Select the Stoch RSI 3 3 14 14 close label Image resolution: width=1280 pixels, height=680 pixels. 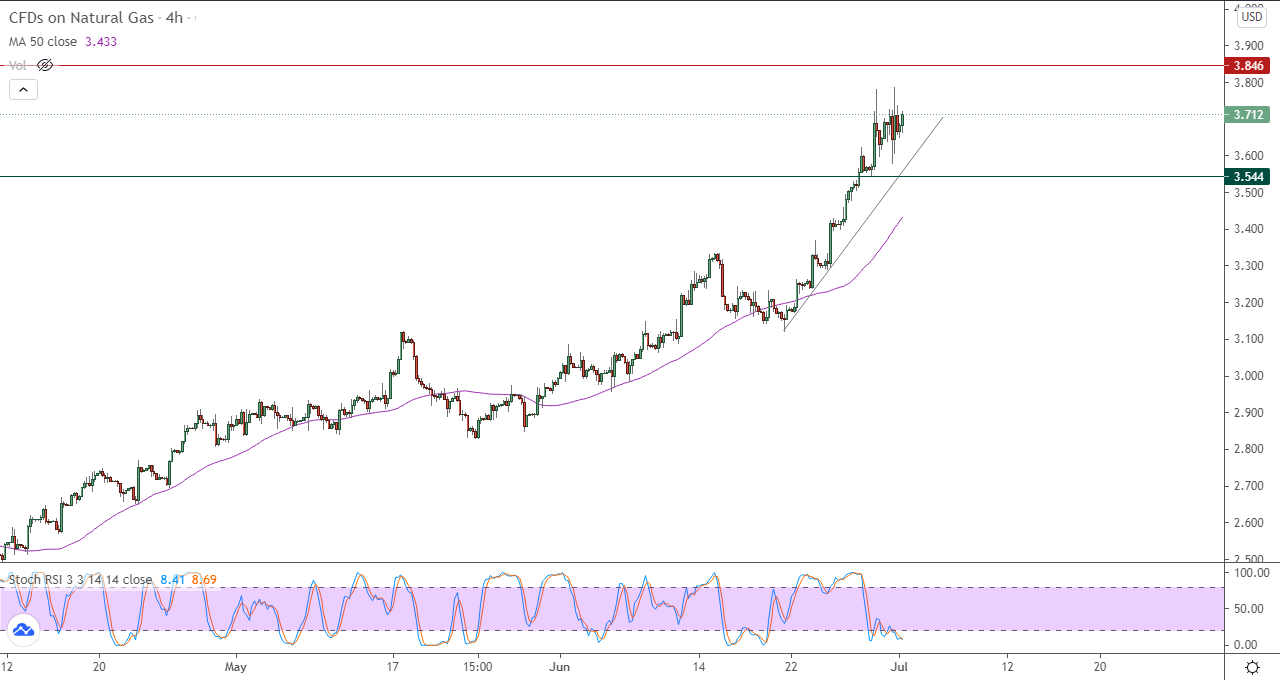81,579
